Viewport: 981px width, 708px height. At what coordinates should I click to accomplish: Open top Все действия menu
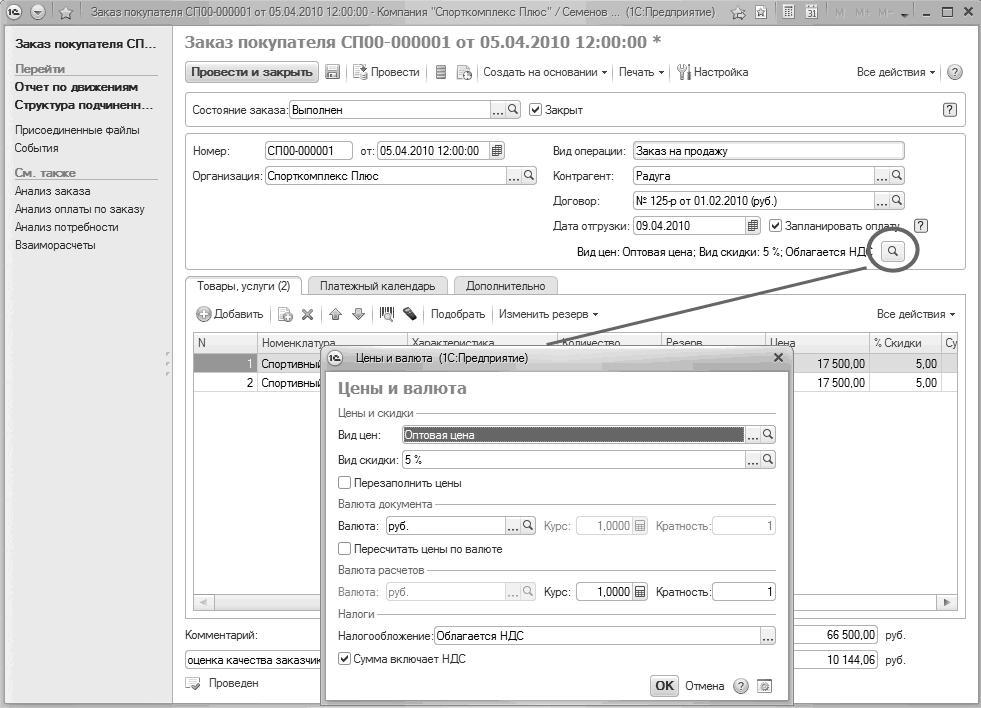(x=895, y=72)
